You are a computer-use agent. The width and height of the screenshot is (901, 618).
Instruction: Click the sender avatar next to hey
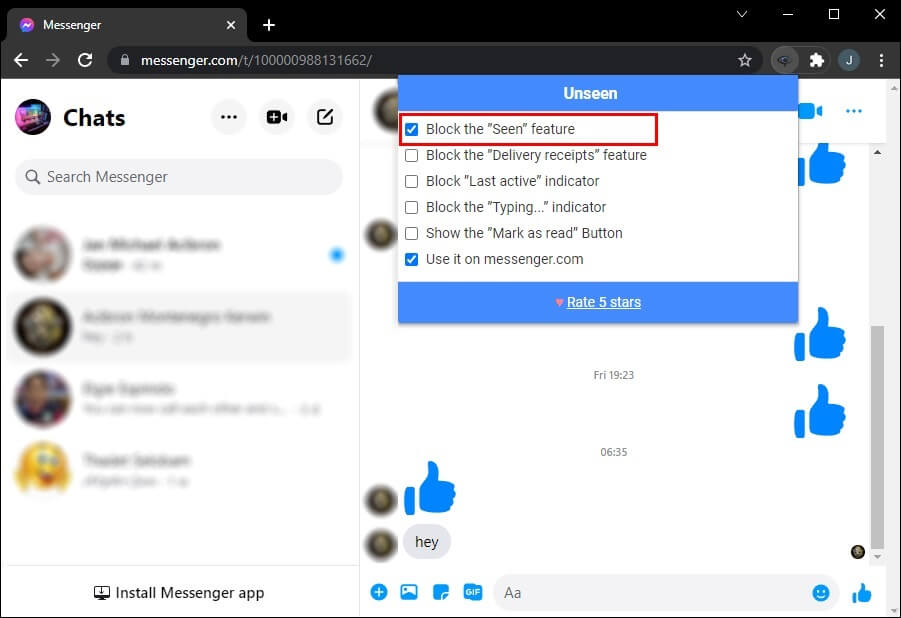(x=380, y=544)
